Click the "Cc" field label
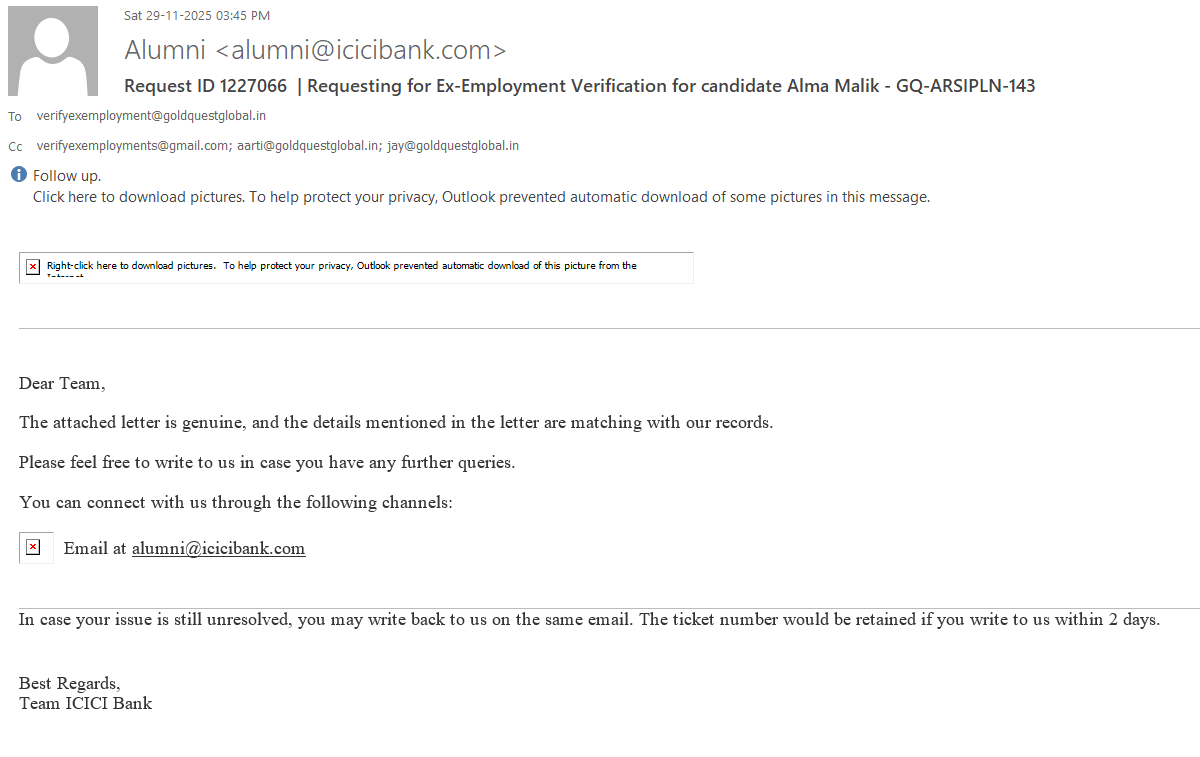Viewport: 1200px width, 757px height. click(15, 147)
